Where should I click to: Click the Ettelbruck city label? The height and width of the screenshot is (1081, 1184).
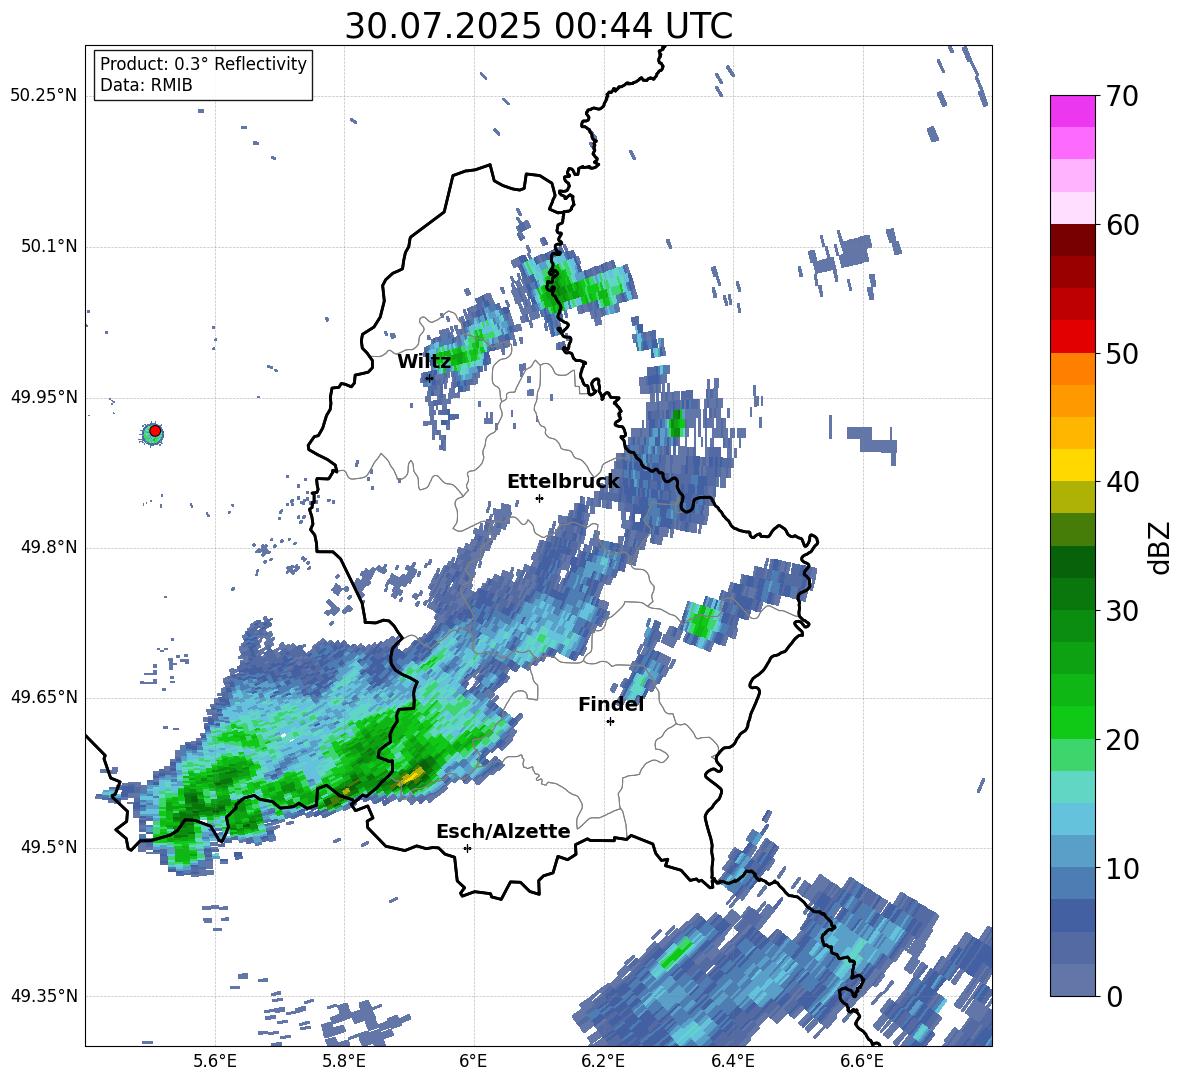tap(563, 482)
